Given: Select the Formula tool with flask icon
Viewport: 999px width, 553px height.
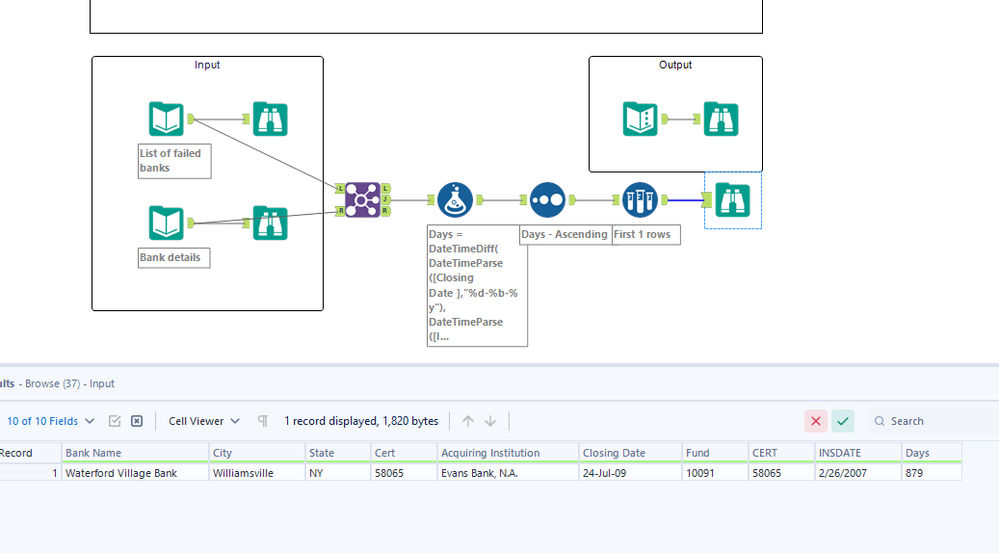Looking at the screenshot, I should (x=455, y=200).
